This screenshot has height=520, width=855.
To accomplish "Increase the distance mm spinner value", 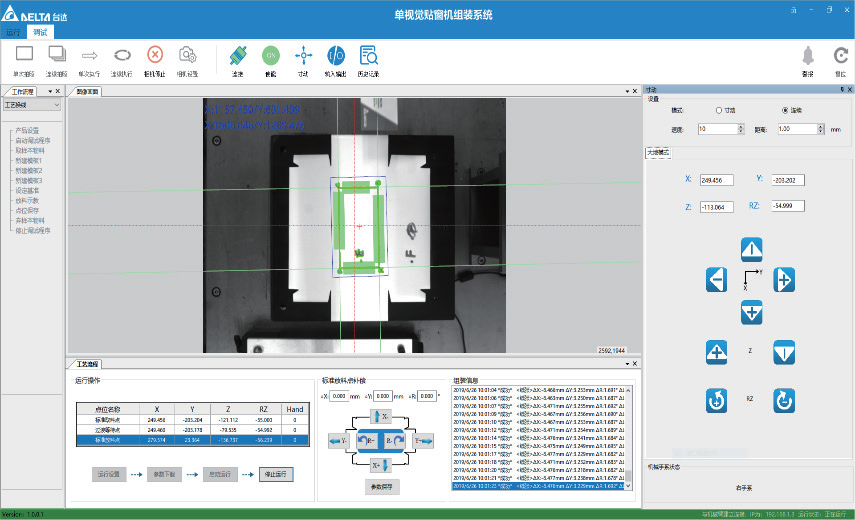I will (821, 126).
